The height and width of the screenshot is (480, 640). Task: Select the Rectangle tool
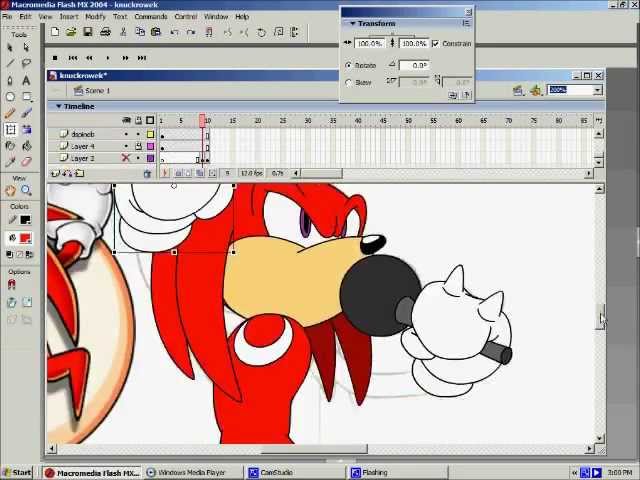[x=27, y=97]
